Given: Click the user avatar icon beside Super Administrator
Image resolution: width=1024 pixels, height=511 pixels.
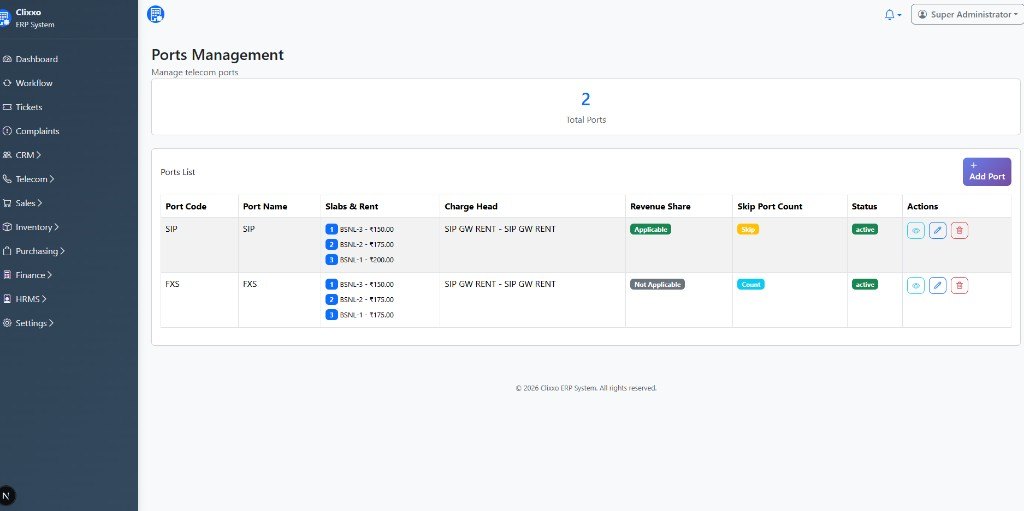Looking at the screenshot, I should point(922,14).
